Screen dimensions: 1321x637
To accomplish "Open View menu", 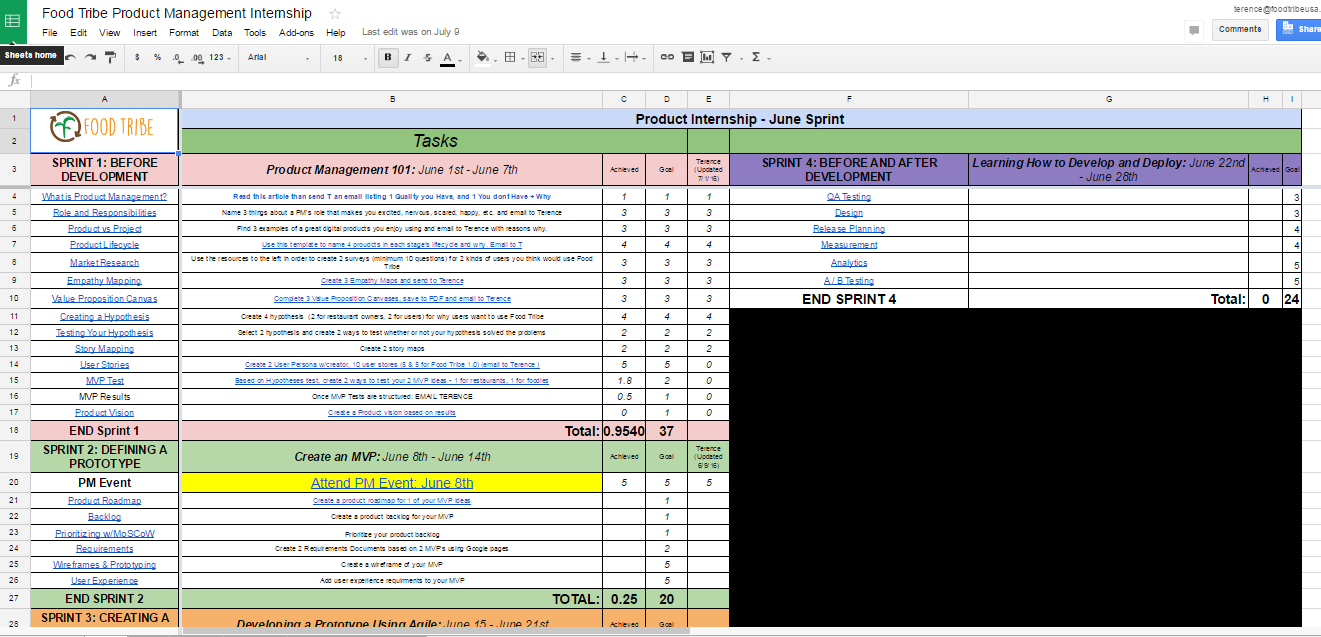I will [x=109, y=33].
